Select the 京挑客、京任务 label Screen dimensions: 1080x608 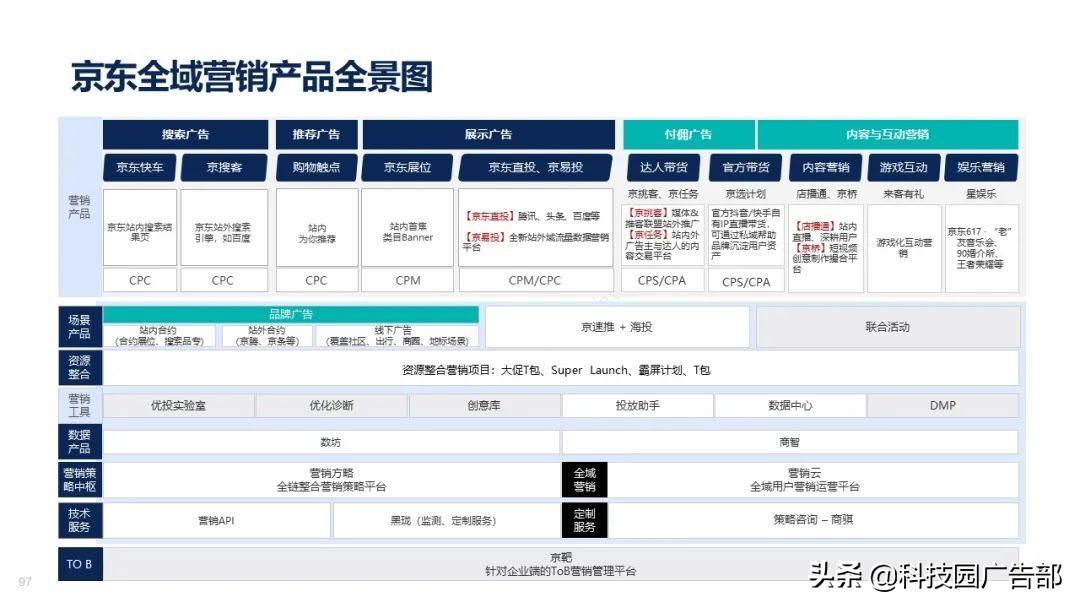(663, 194)
